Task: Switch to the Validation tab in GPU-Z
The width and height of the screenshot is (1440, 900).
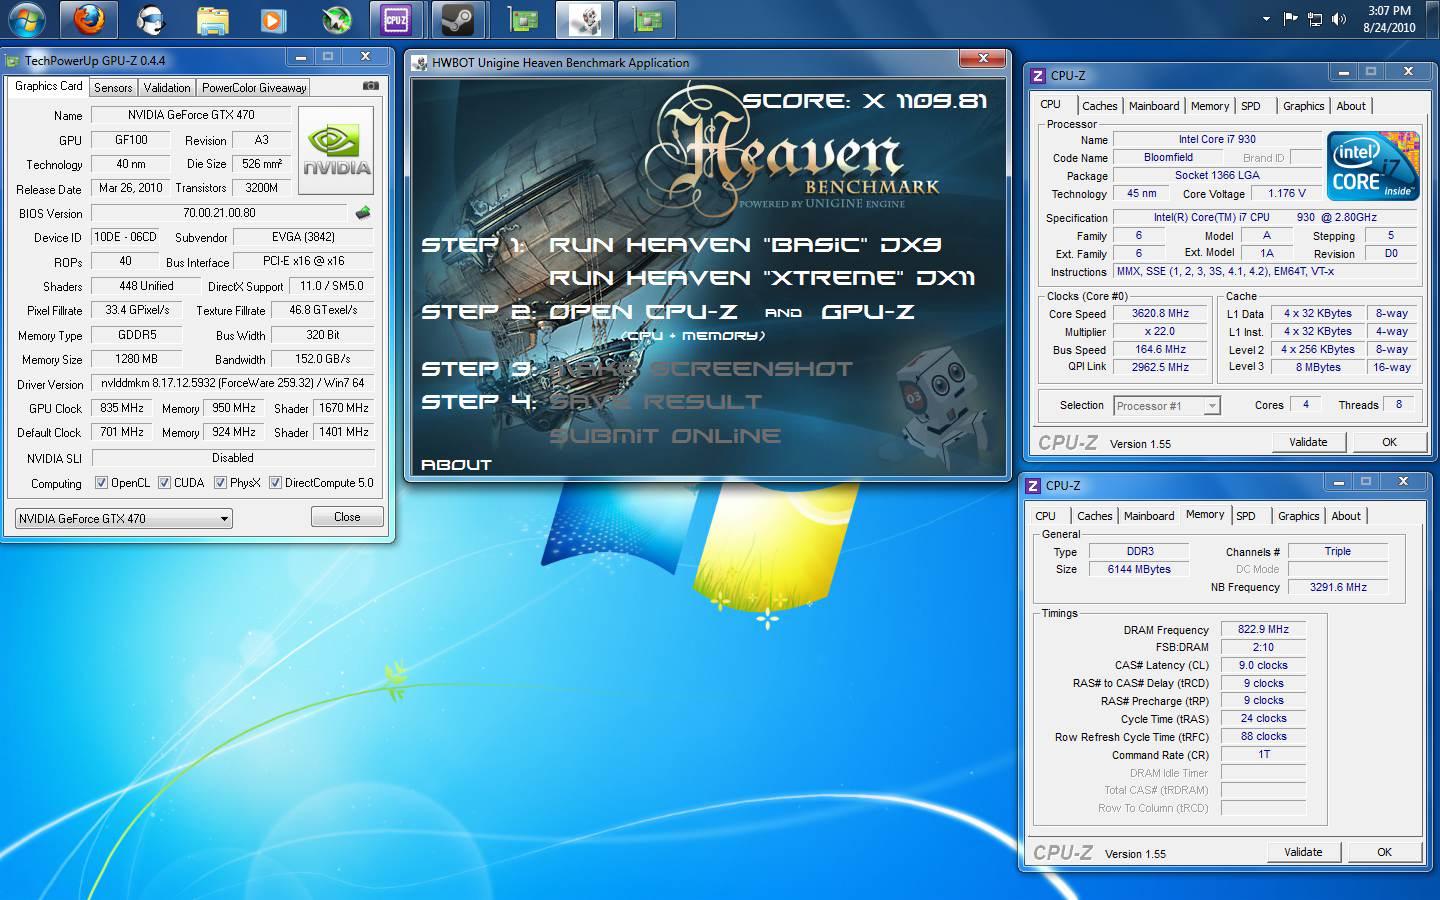Action: pyautogui.click(x=166, y=88)
